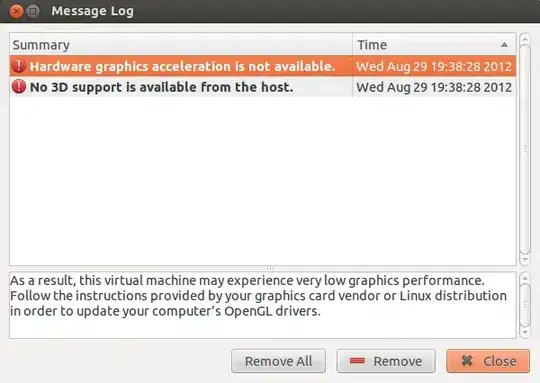Sort messages by the Time column header
Image resolution: width=540 pixels, height=383 pixels.
pos(434,45)
